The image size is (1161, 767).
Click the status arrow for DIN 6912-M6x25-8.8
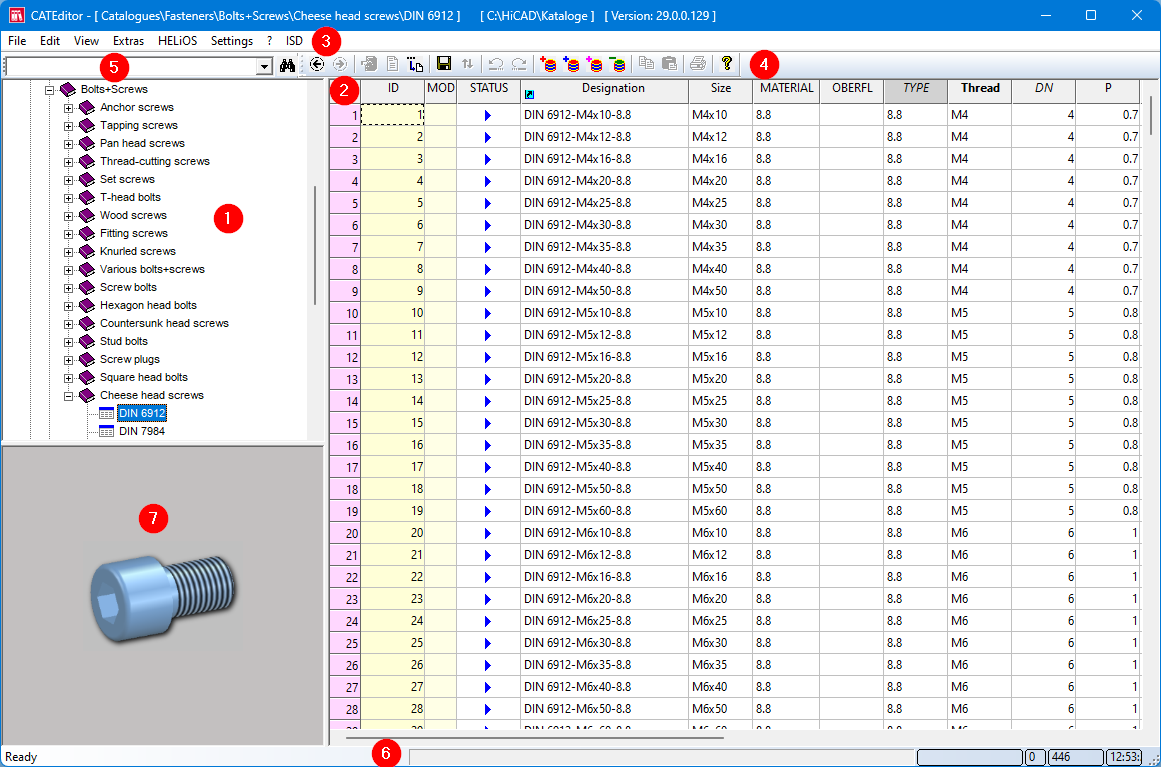pyautogui.click(x=487, y=621)
